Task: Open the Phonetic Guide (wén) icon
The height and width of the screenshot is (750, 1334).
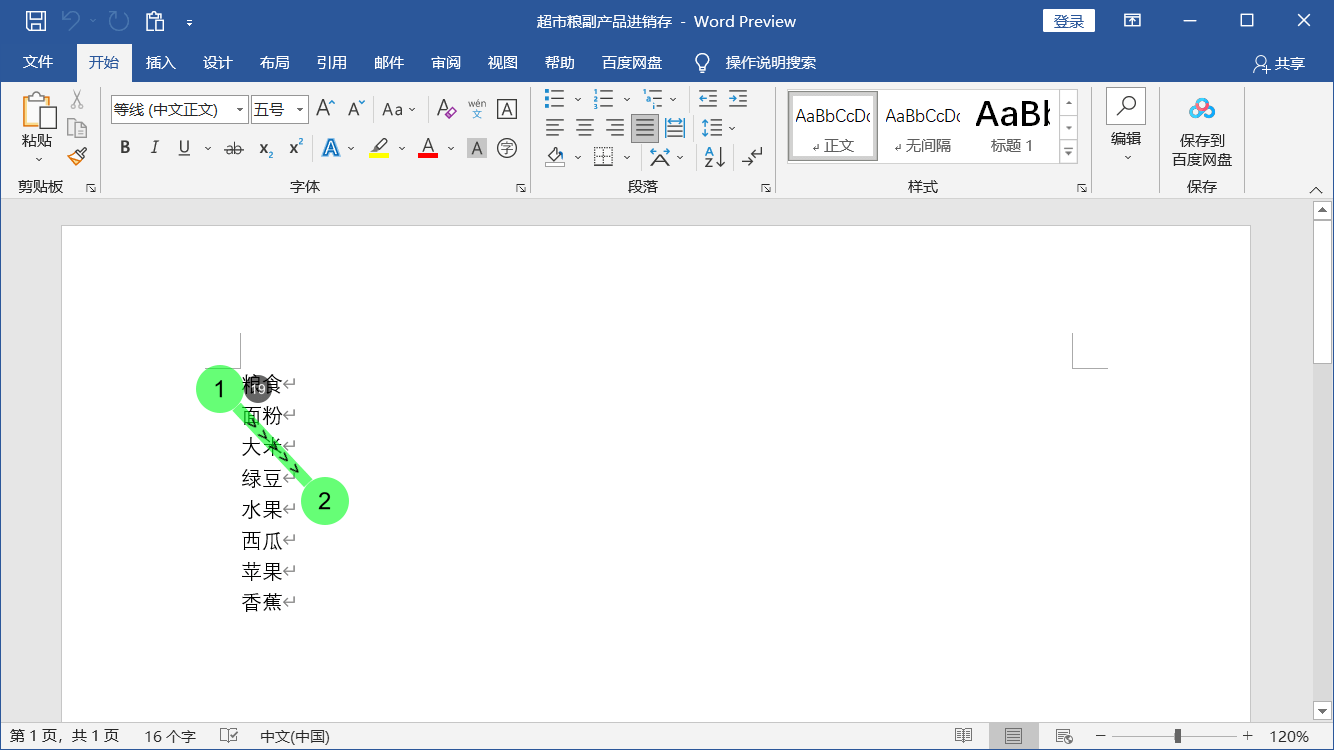Action: [x=477, y=109]
